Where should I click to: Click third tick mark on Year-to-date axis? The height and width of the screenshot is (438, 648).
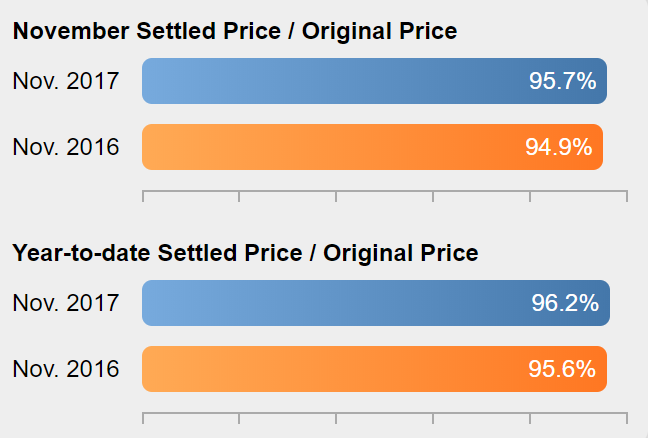[336, 418]
